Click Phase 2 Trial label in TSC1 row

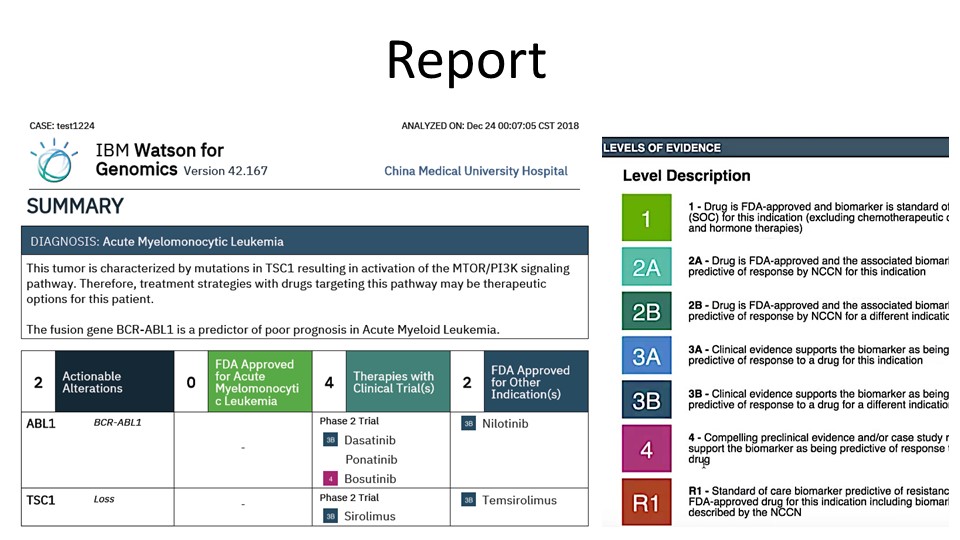[x=349, y=497]
